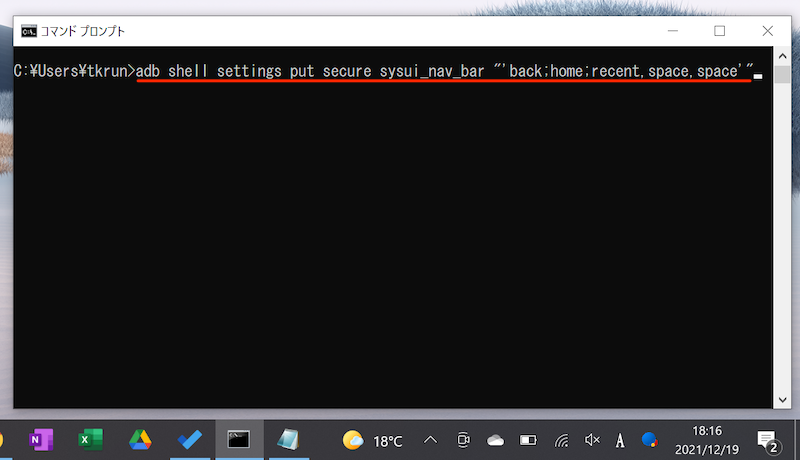Launch Excel from the taskbar

(91, 439)
